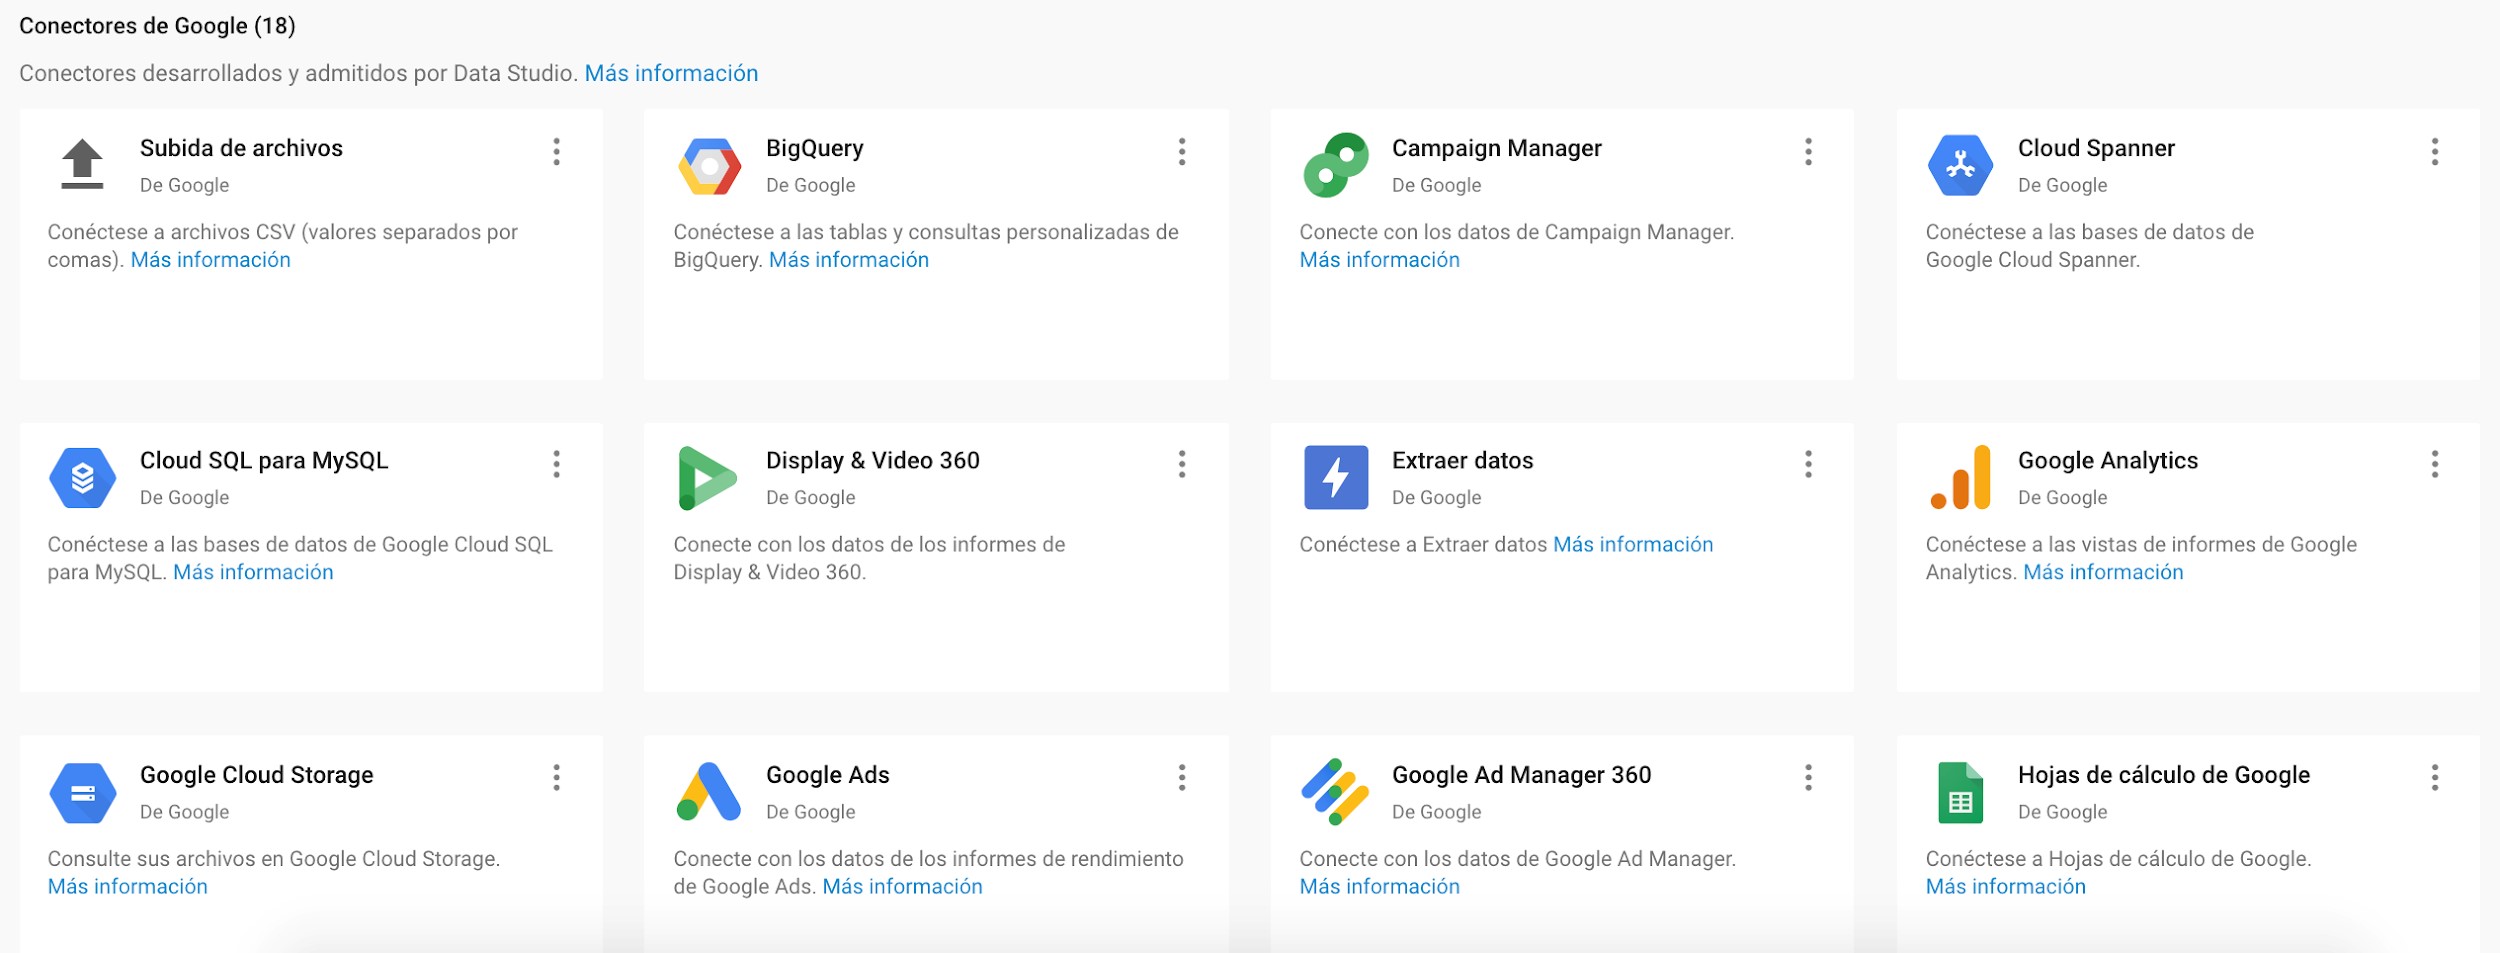Select the Google Ads connector title
The height and width of the screenshot is (953, 2500).
tap(827, 775)
